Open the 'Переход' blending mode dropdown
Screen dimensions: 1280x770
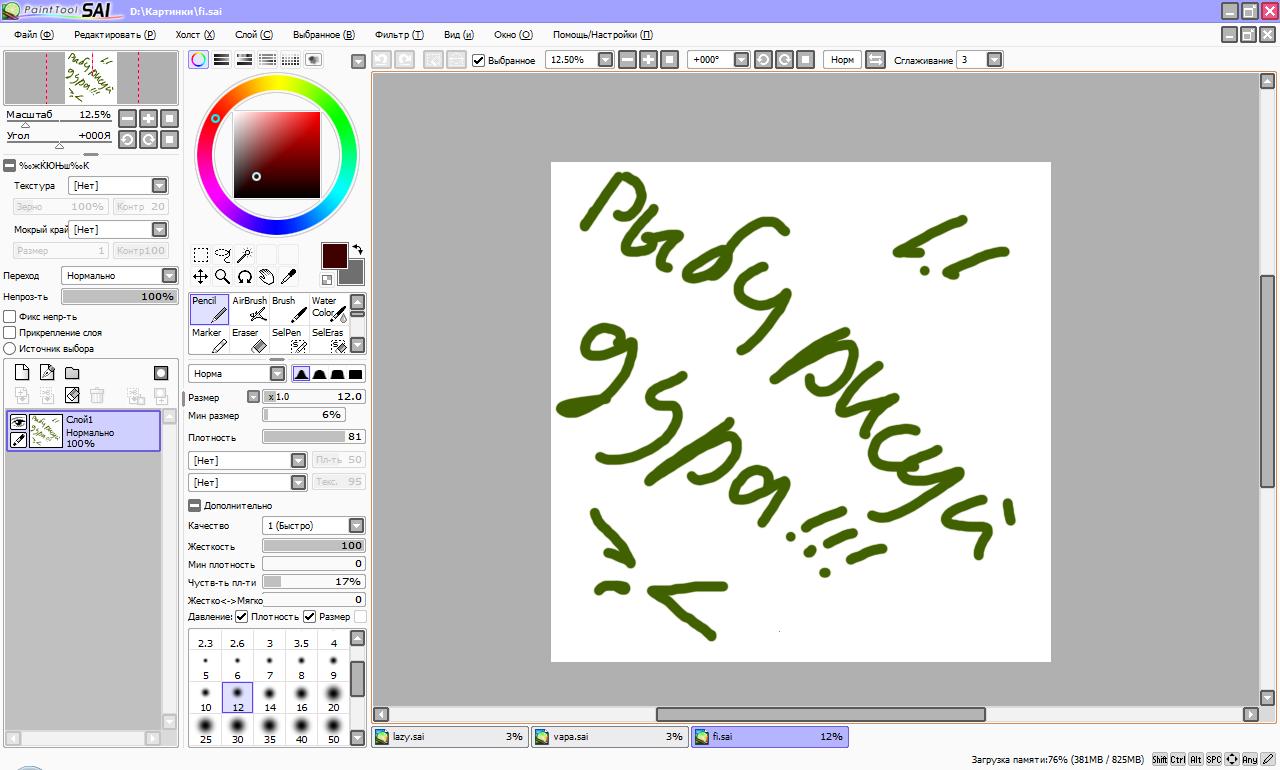tap(119, 275)
